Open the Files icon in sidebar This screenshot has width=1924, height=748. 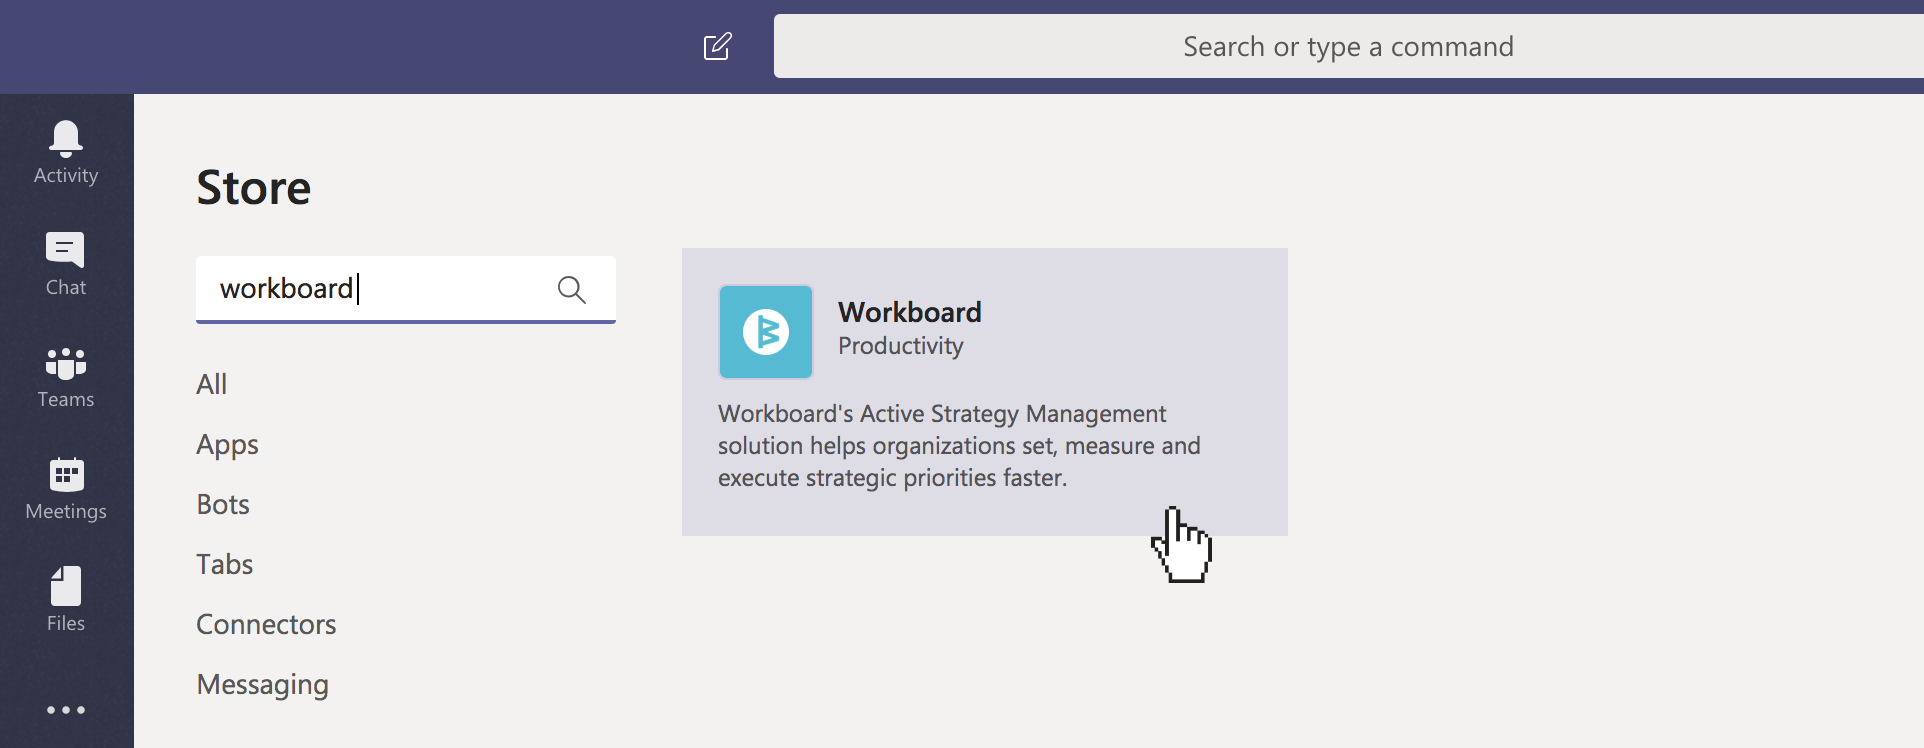[x=66, y=587]
